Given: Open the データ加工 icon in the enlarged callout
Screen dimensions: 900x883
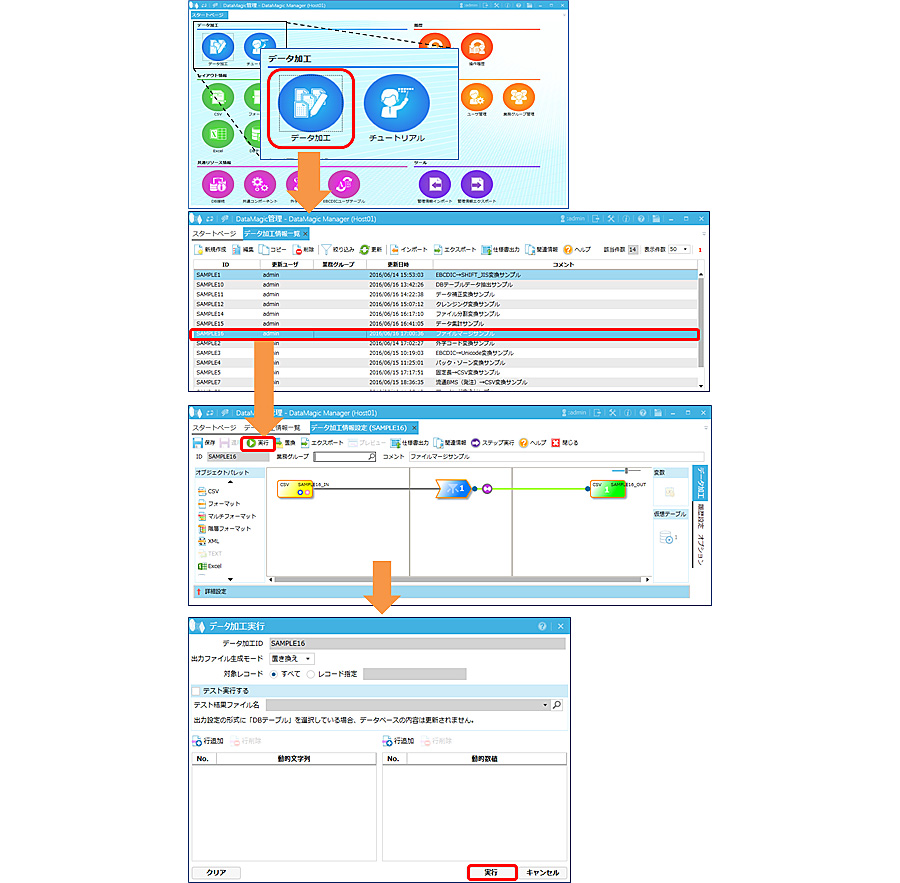Looking at the screenshot, I should [x=310, y=104].
